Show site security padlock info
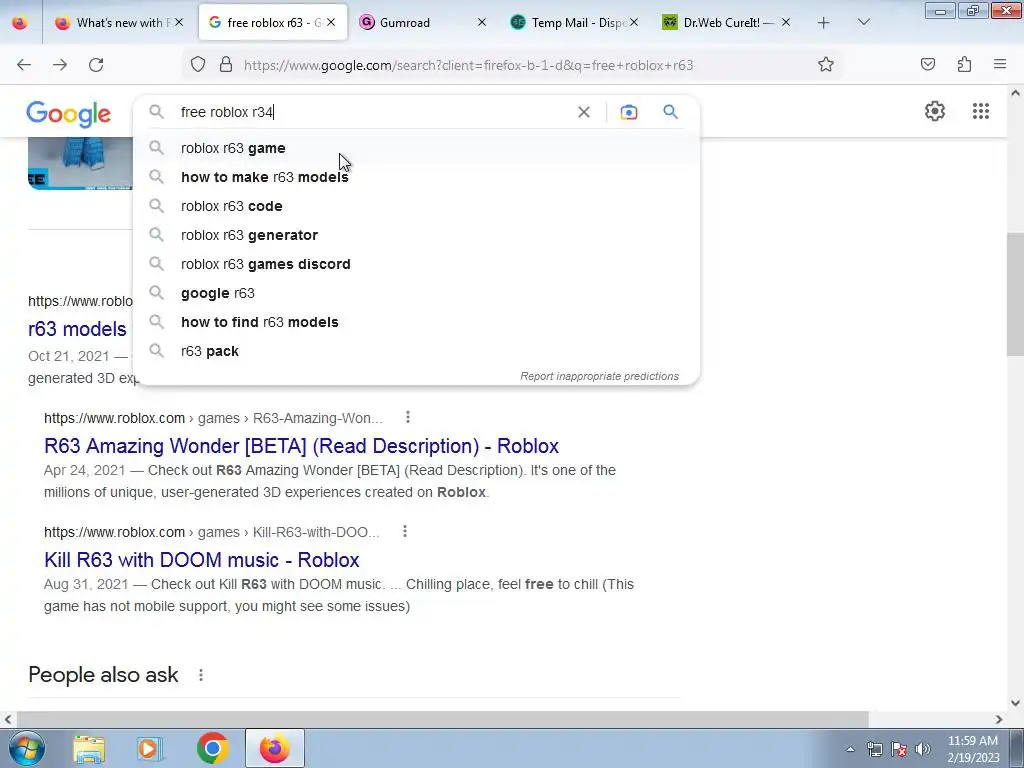Image resolution: width=1024 pixels, height=768 pixels. pyautogui.click(x=226, y=65)
